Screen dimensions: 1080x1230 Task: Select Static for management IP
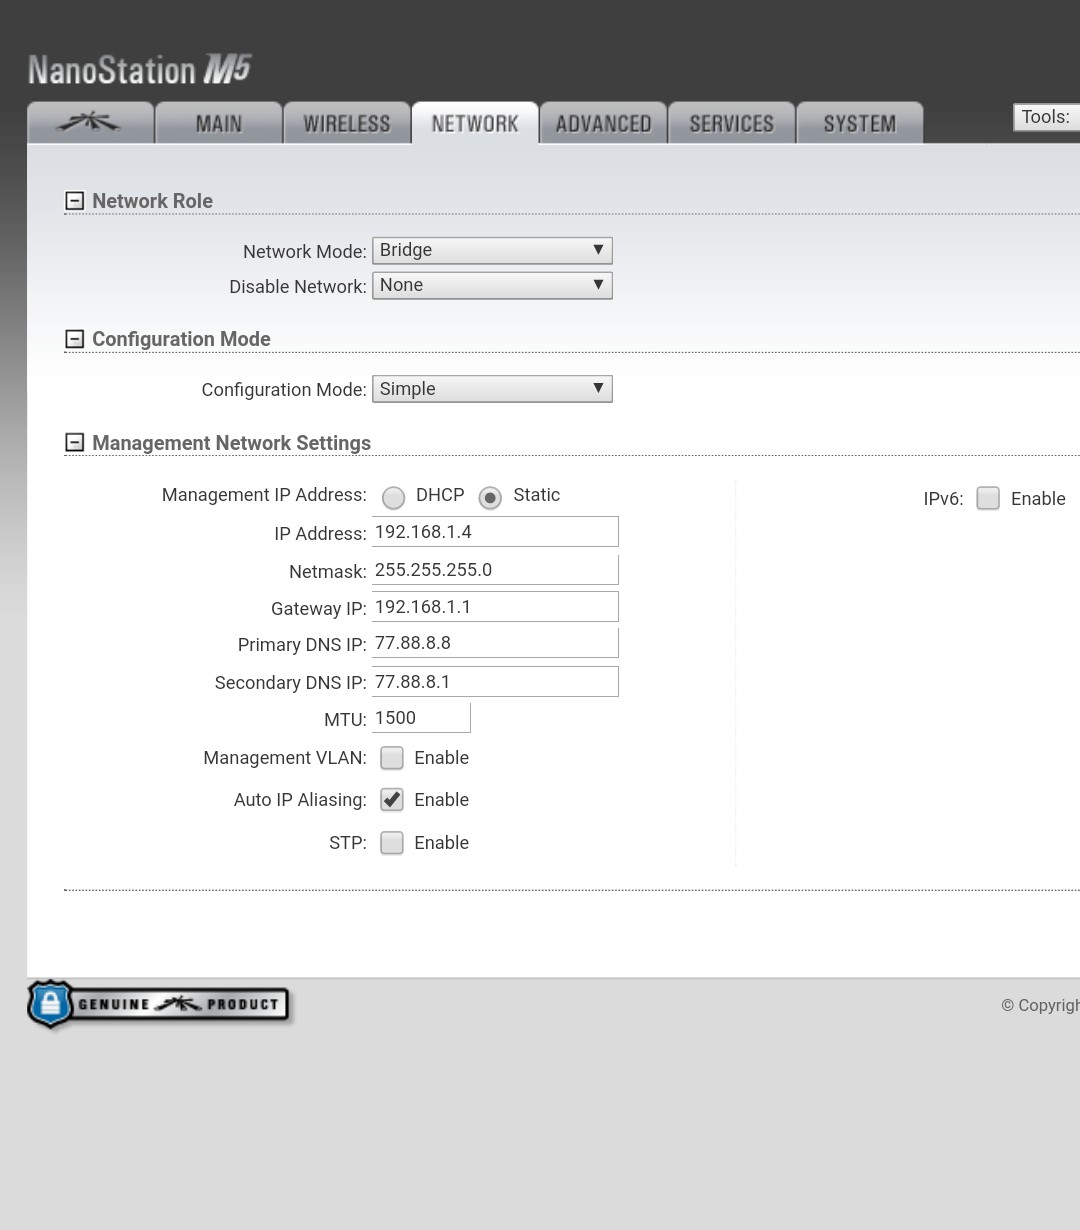tap(490, 497)
